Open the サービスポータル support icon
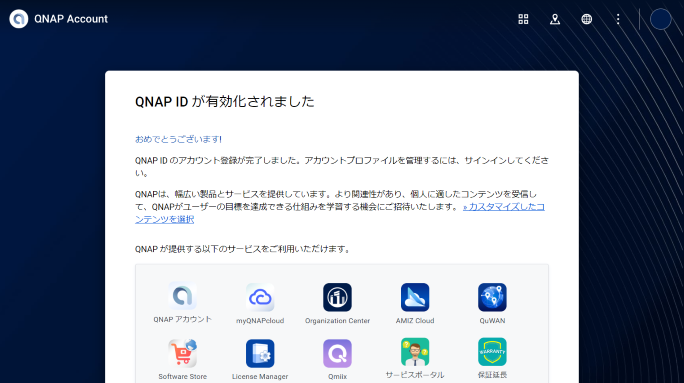Image resolution: width=684 pixels, height=383 pixels. (415, 352)
